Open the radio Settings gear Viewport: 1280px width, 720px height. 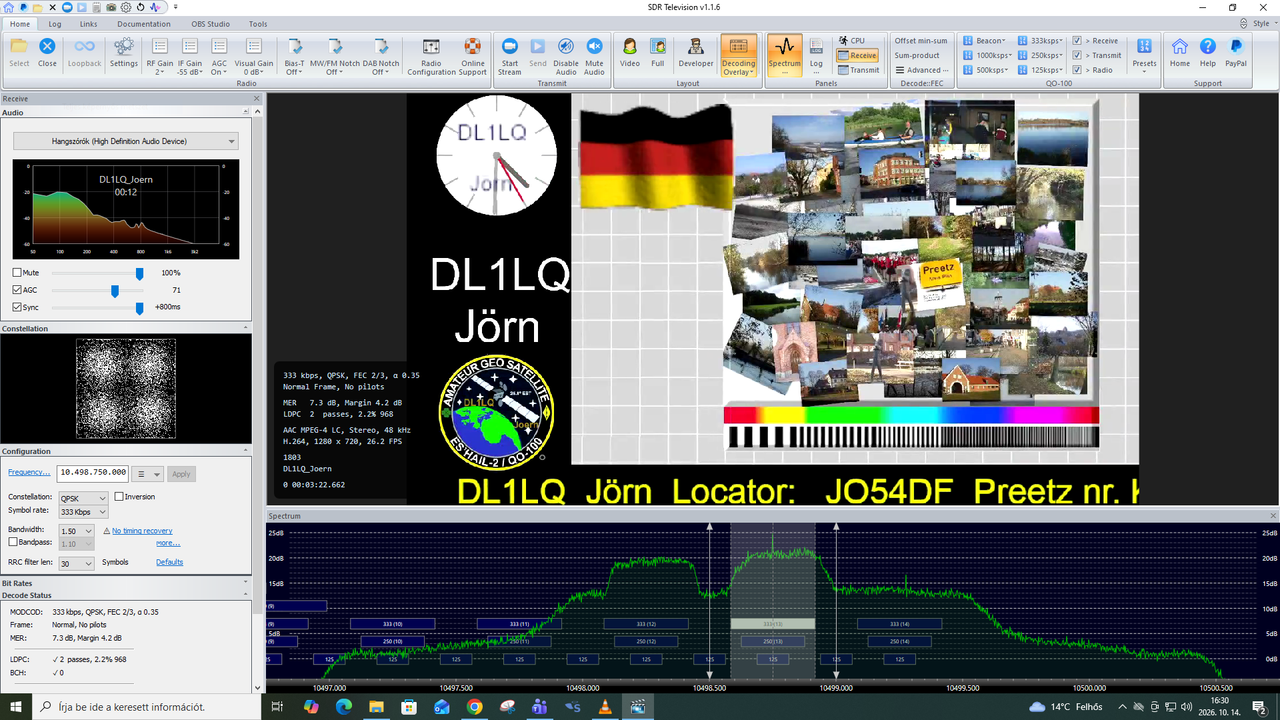point(124,52)
